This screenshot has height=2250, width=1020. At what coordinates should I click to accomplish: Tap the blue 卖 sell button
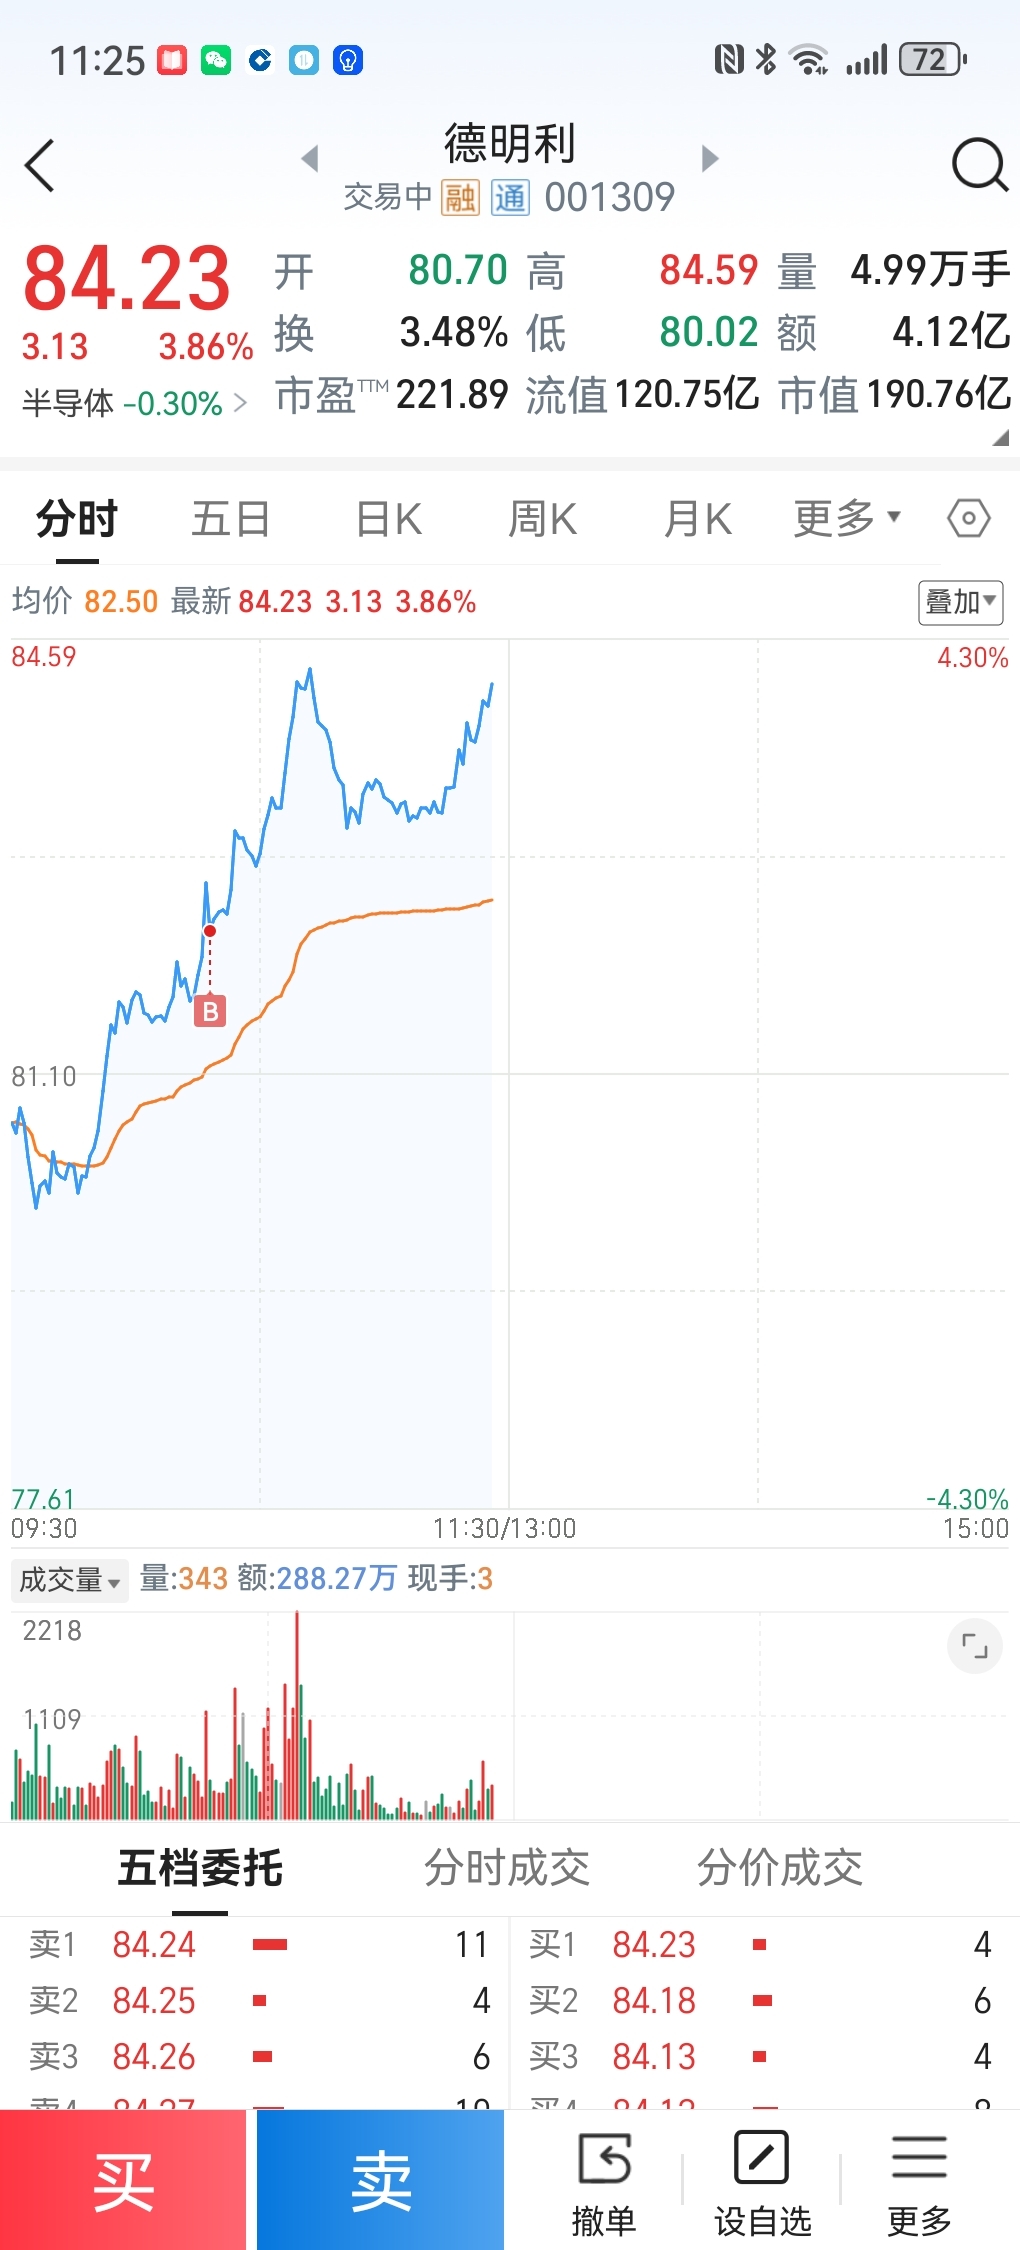click(380, 2180)
